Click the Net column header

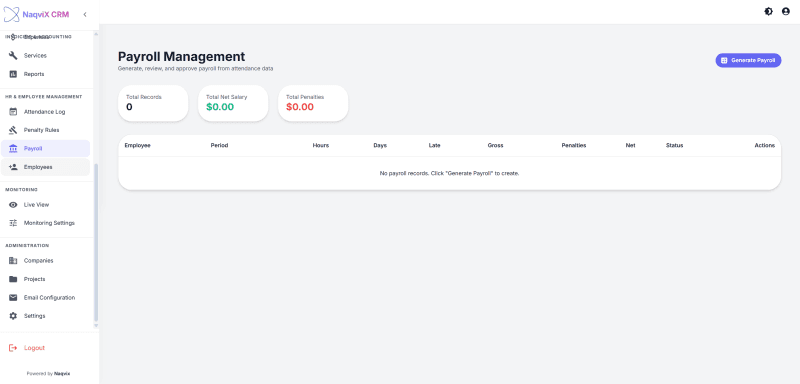point(631,145)
